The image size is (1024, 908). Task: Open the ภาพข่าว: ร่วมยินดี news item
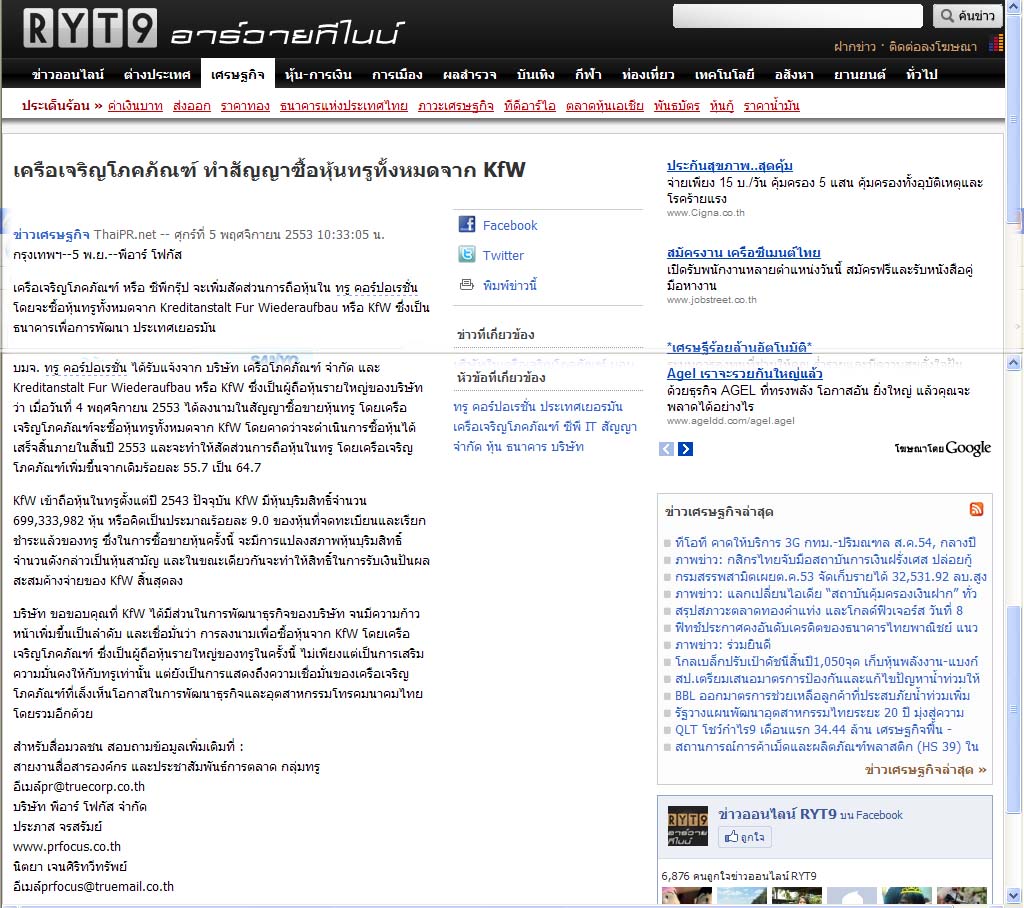[x=723, y=644]
